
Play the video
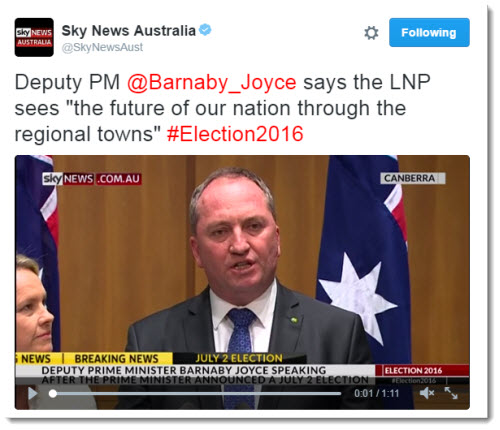[33, 394]
